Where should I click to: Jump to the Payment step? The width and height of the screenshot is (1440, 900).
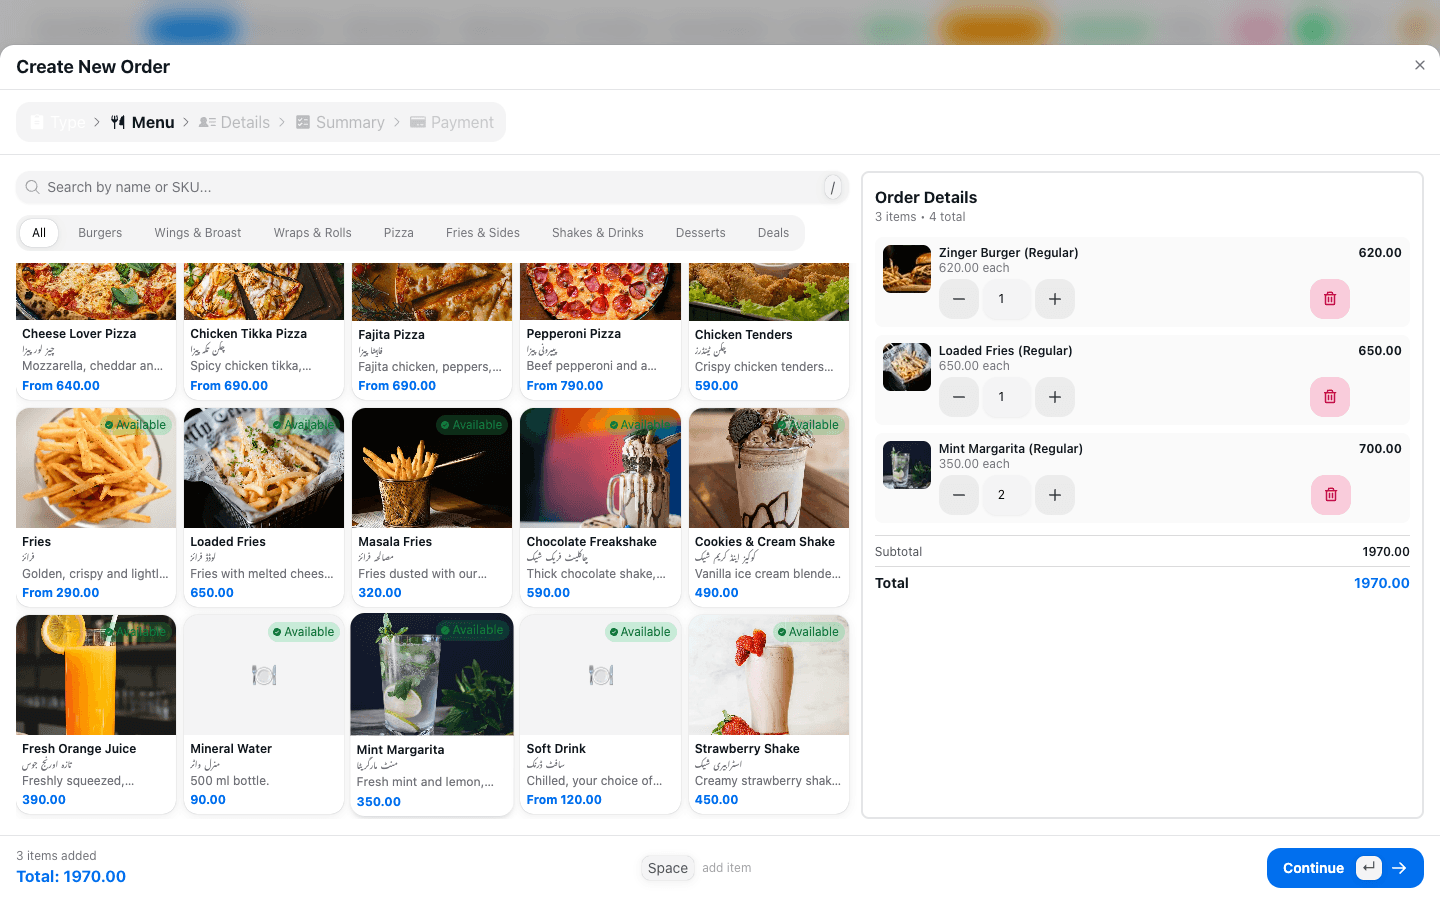coord(452,122)
